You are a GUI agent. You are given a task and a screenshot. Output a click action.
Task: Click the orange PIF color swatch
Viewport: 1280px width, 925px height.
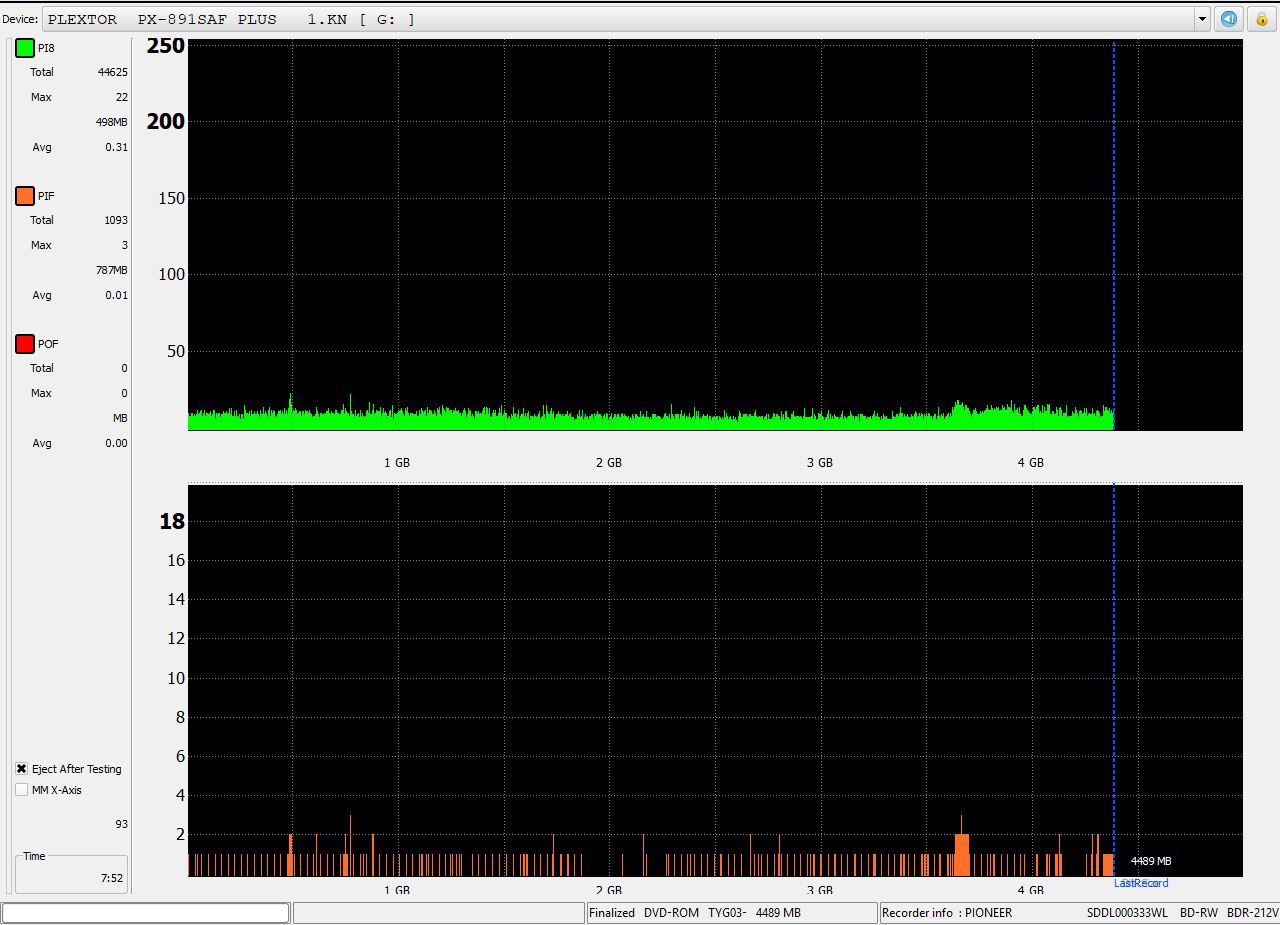[25, 196]
